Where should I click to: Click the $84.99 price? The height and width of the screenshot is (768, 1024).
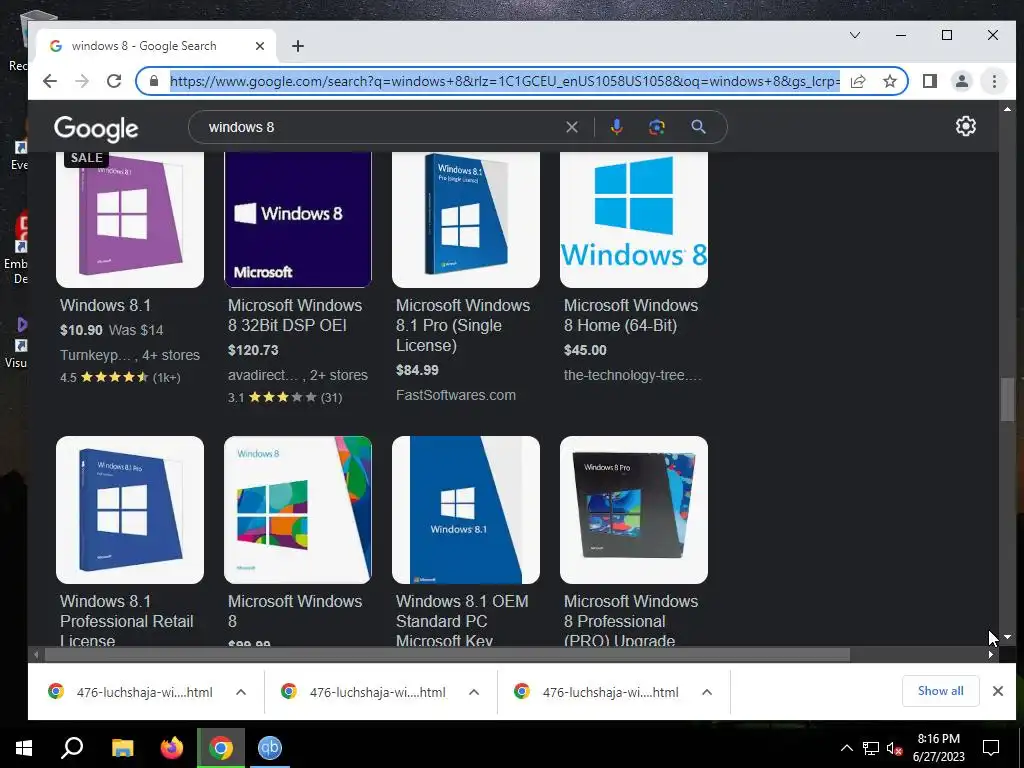[417, 370]
